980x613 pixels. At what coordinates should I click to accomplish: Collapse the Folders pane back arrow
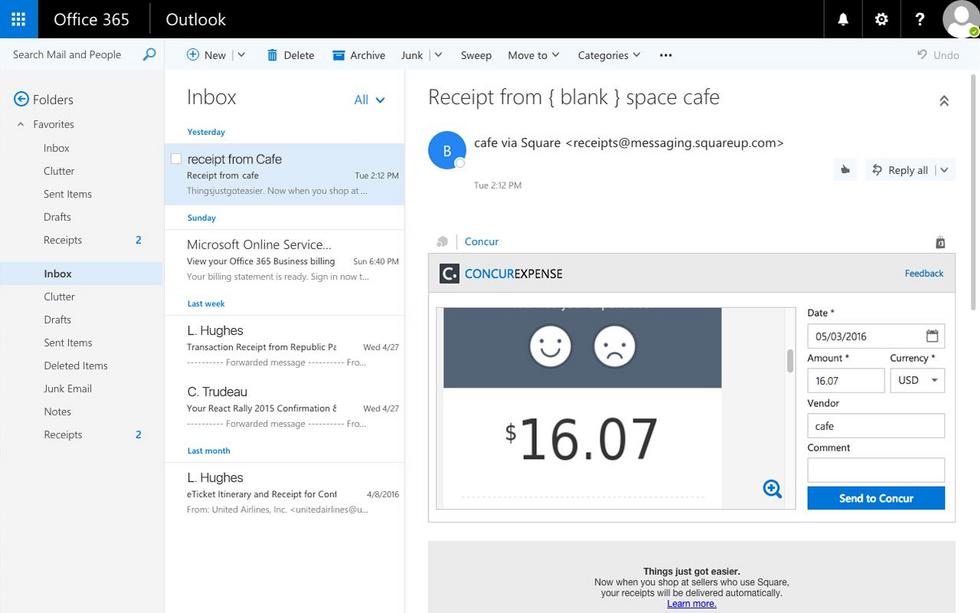(21, 99)
